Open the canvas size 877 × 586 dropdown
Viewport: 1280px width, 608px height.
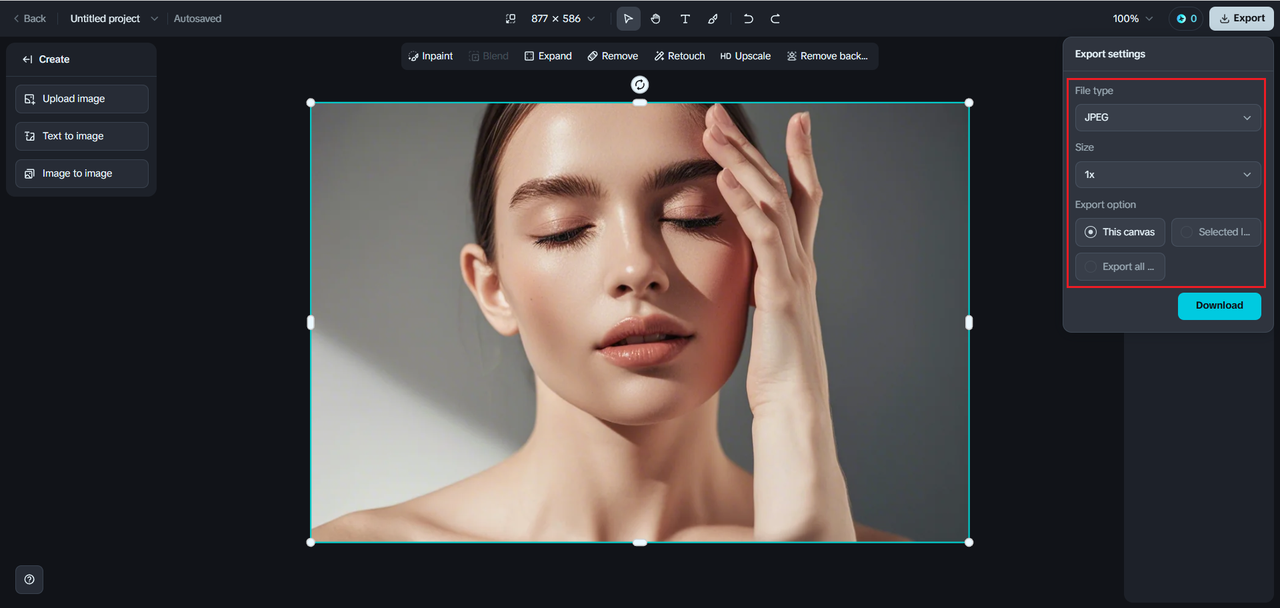563,18
